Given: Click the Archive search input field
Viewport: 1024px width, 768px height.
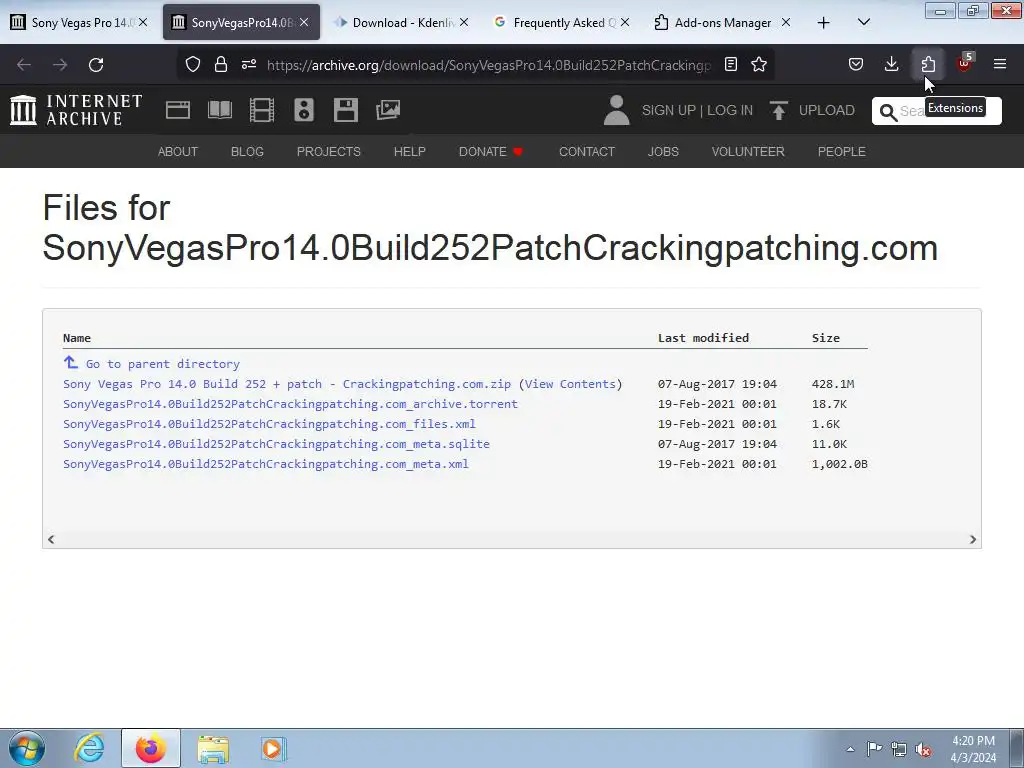Looking at the screenshot, I should [x=936, y=111].
